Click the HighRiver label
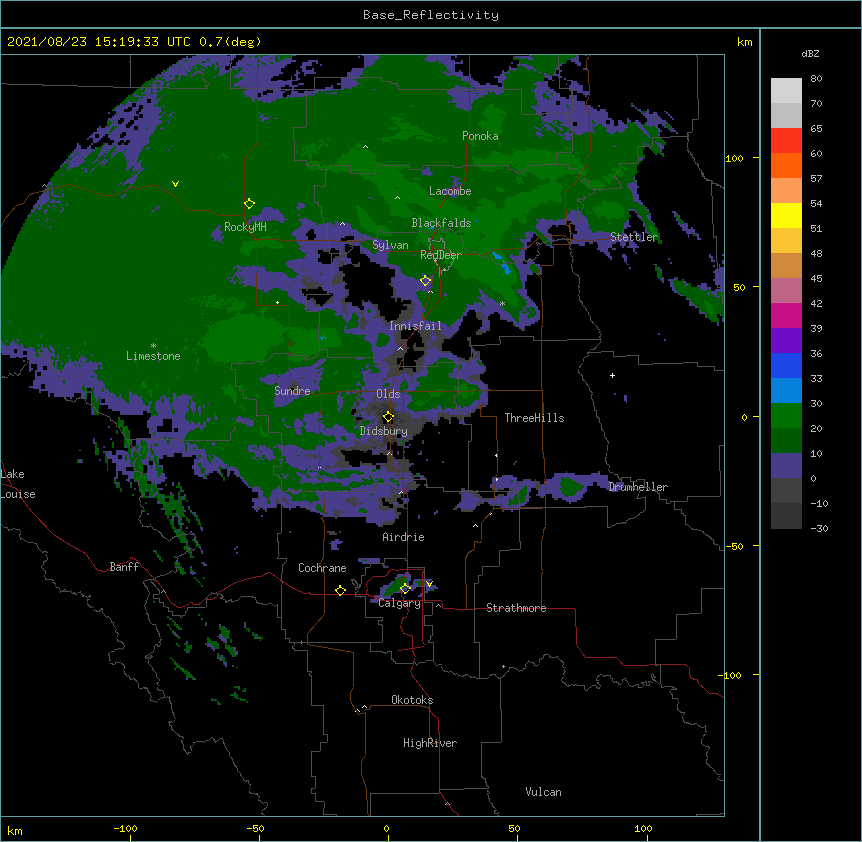The image size is (862, 842). point(430,743)
